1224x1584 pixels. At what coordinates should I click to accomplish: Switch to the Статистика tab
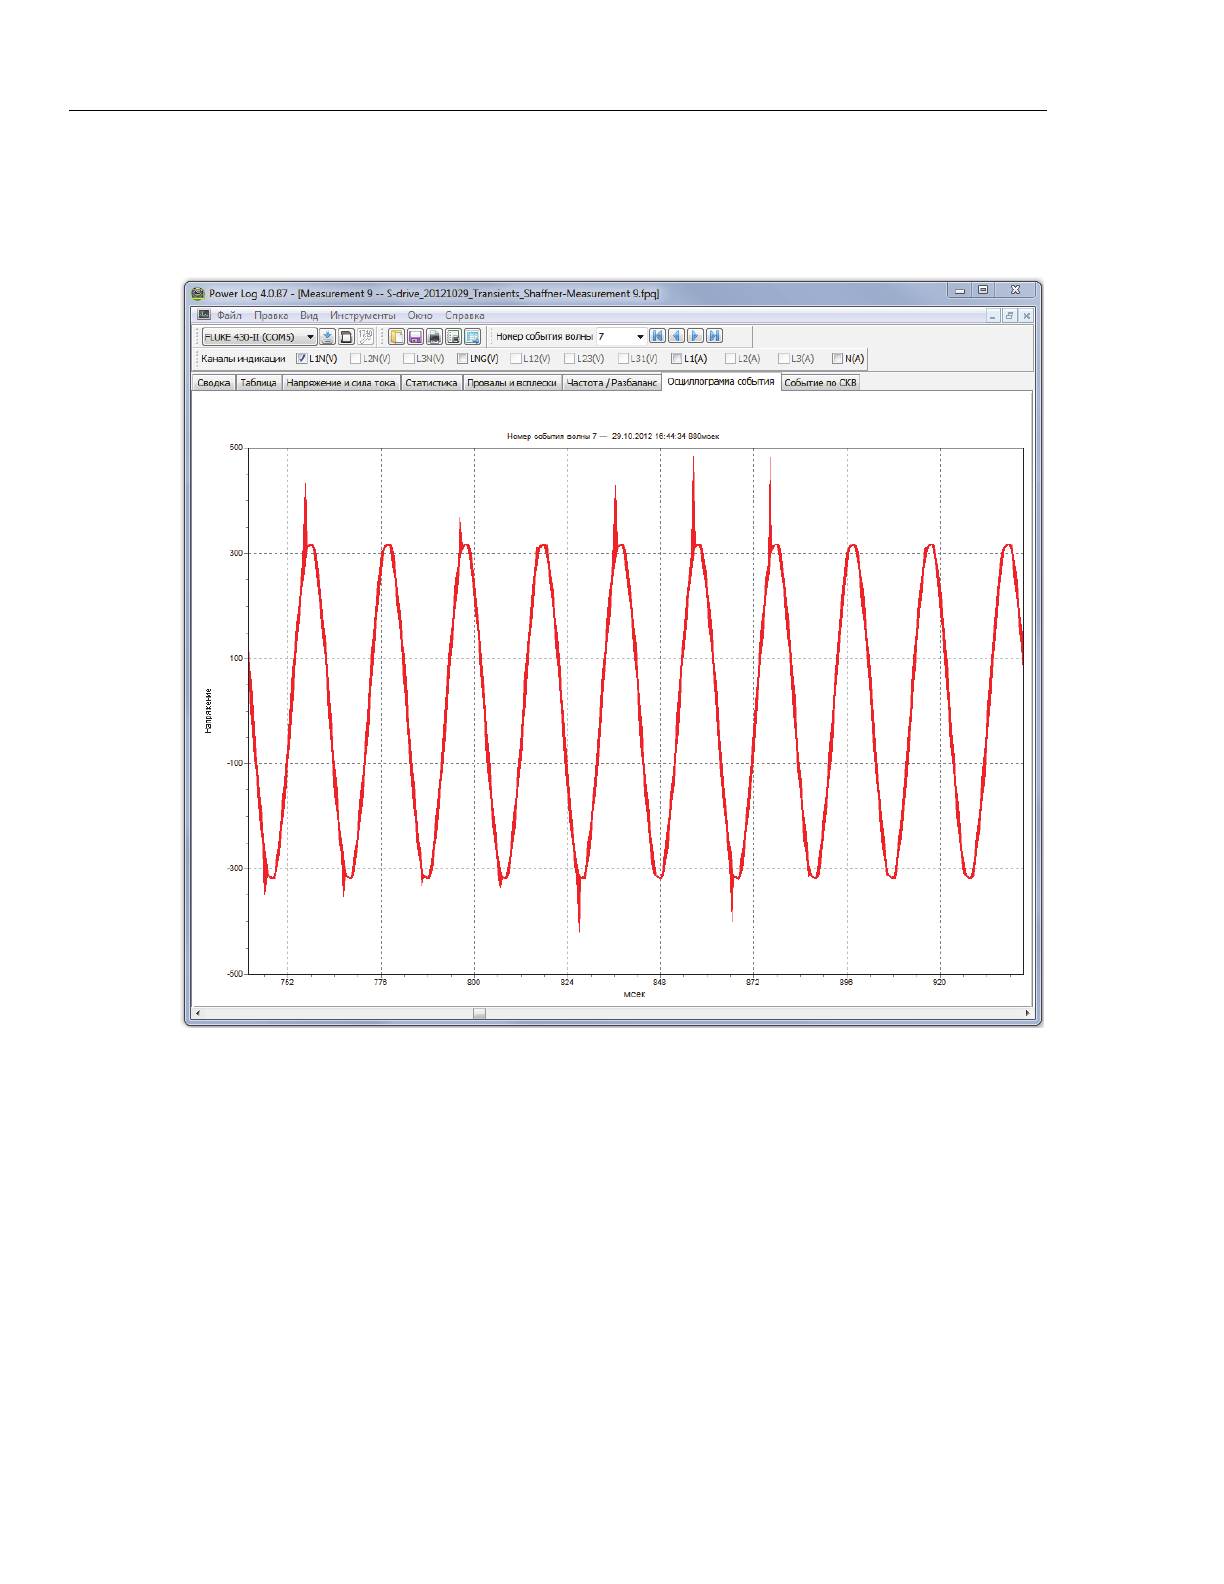(431, 383)
